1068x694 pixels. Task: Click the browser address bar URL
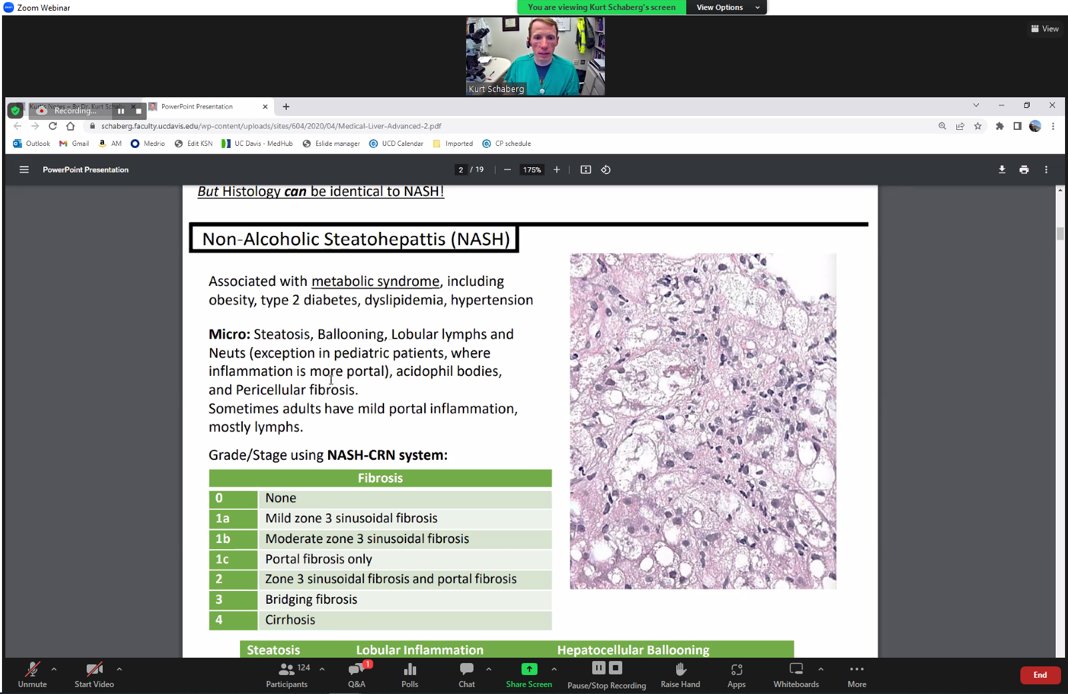[x=271, y=126]
